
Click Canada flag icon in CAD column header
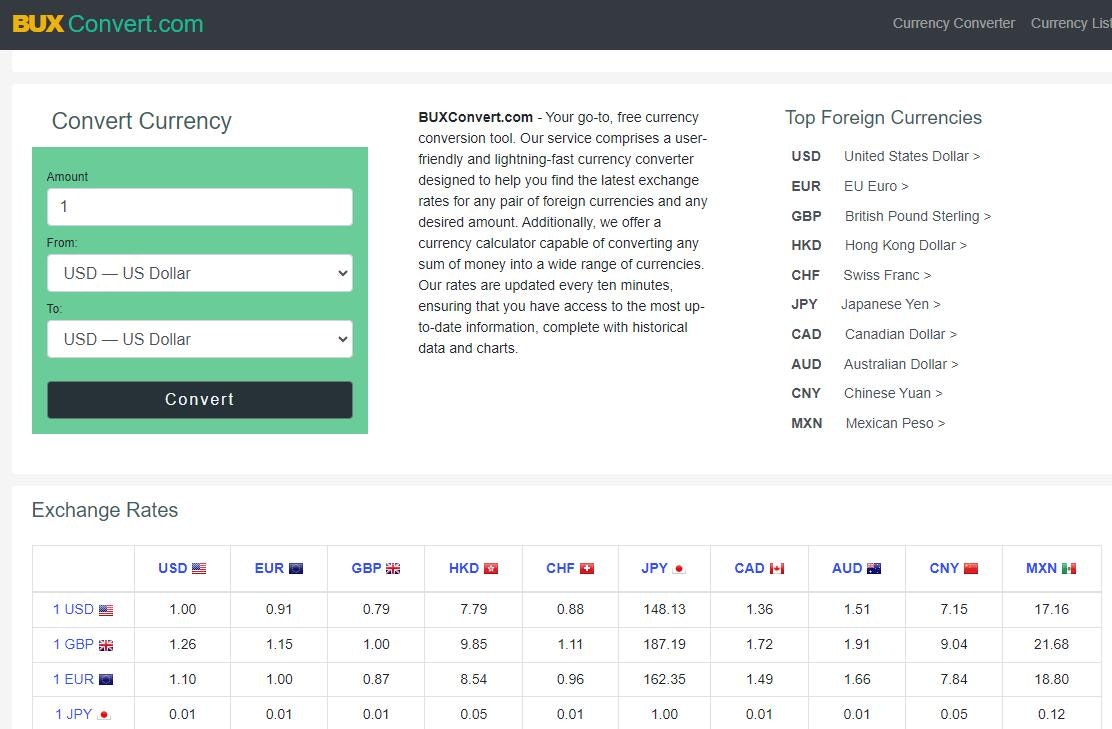(777, 569)
